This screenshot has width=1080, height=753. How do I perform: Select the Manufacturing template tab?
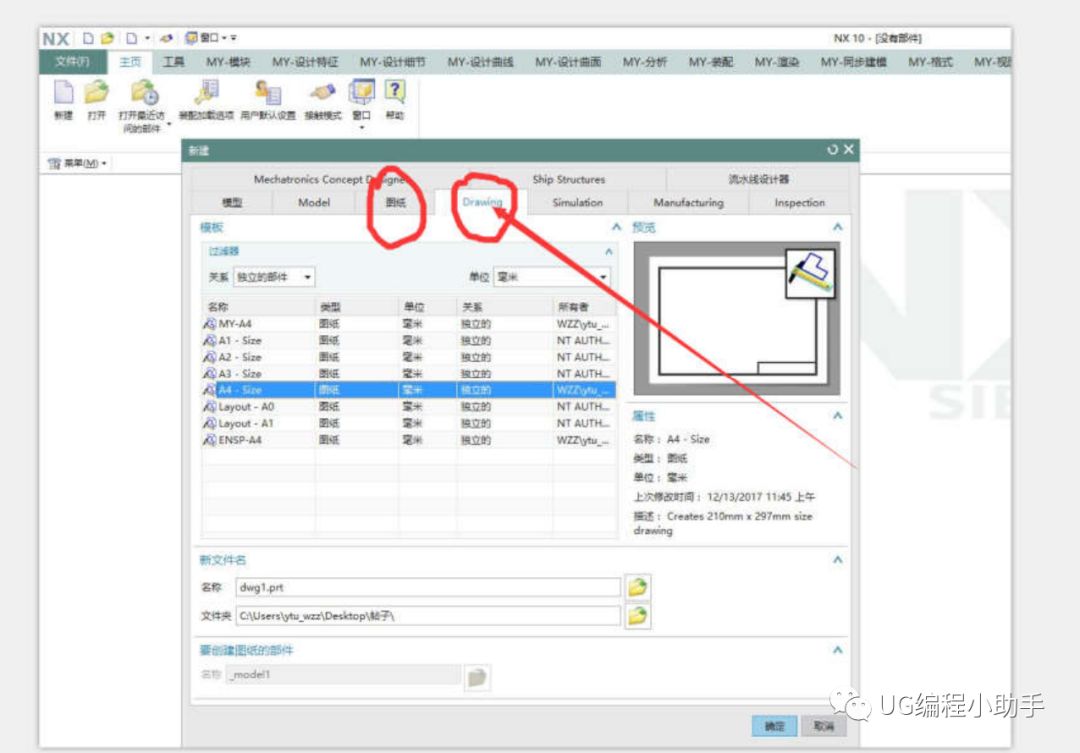[x=688, y=203]
